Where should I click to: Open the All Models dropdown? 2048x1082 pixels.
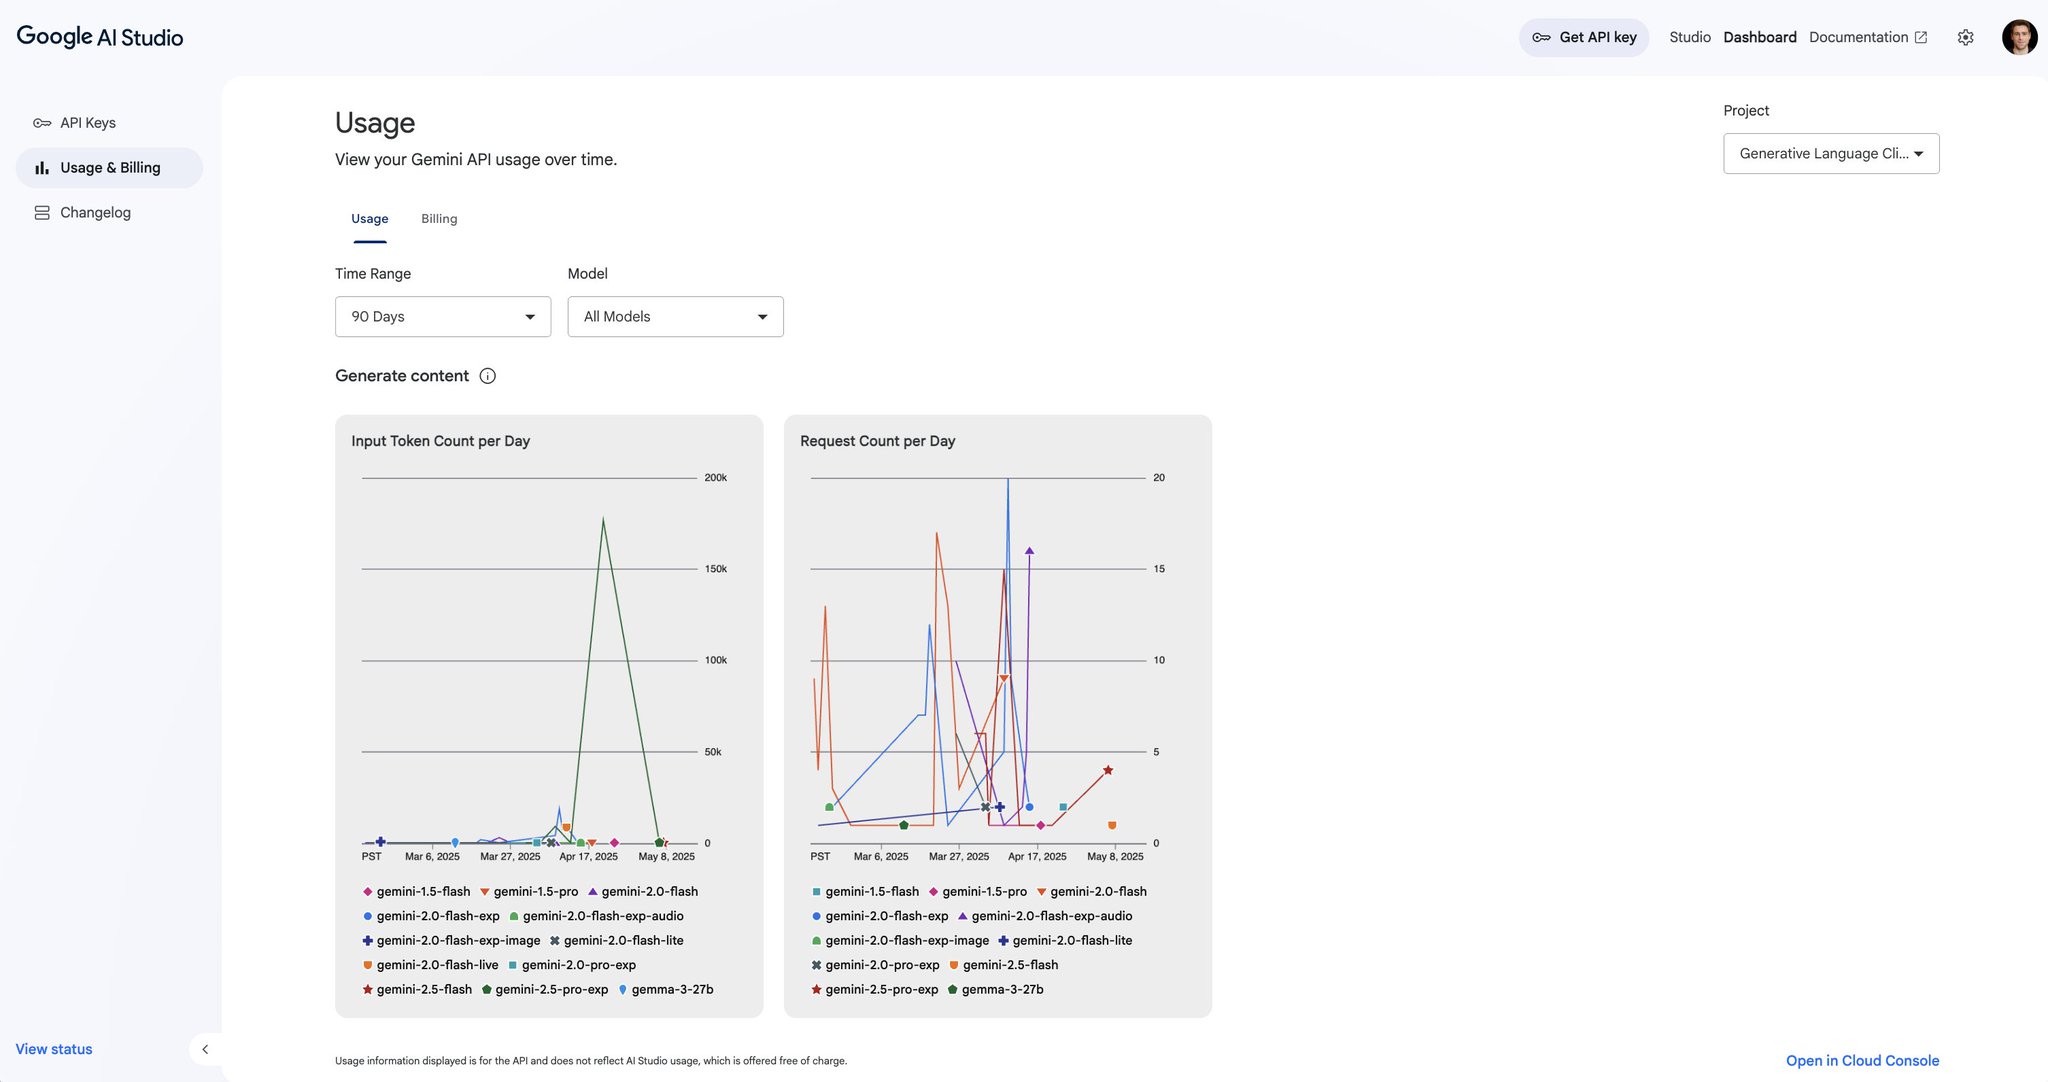[x=676, y=317]
